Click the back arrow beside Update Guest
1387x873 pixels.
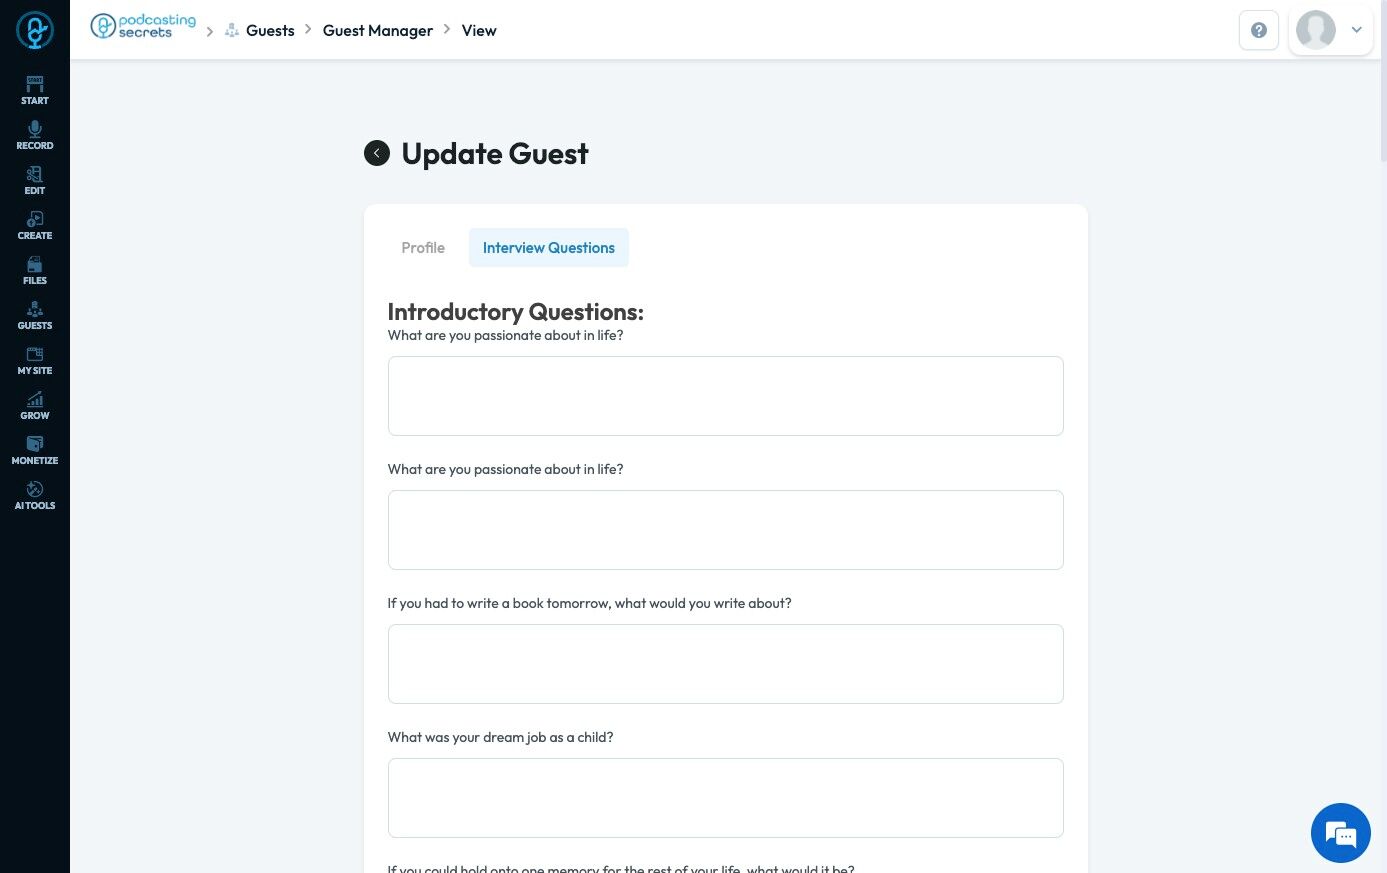(377, 153)
